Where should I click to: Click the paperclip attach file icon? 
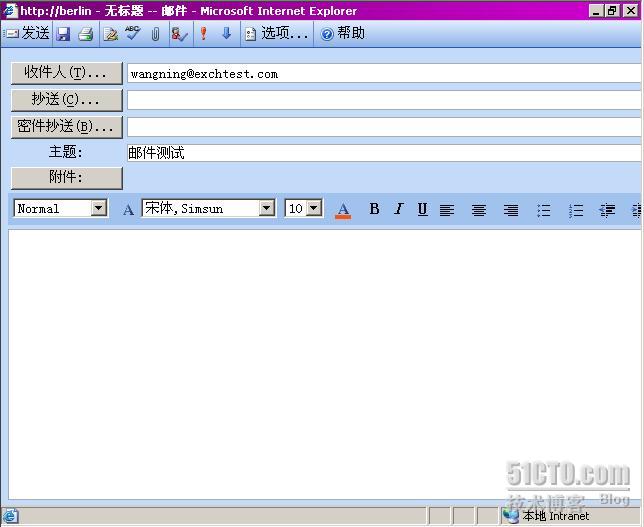point(155,34)
